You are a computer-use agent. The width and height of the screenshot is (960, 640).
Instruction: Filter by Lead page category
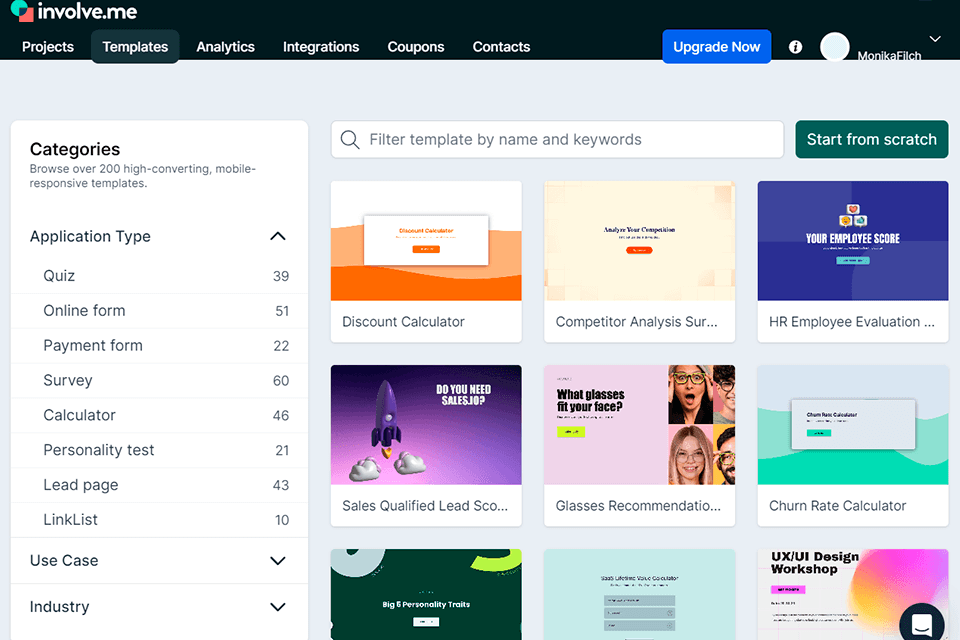point(159,486)
